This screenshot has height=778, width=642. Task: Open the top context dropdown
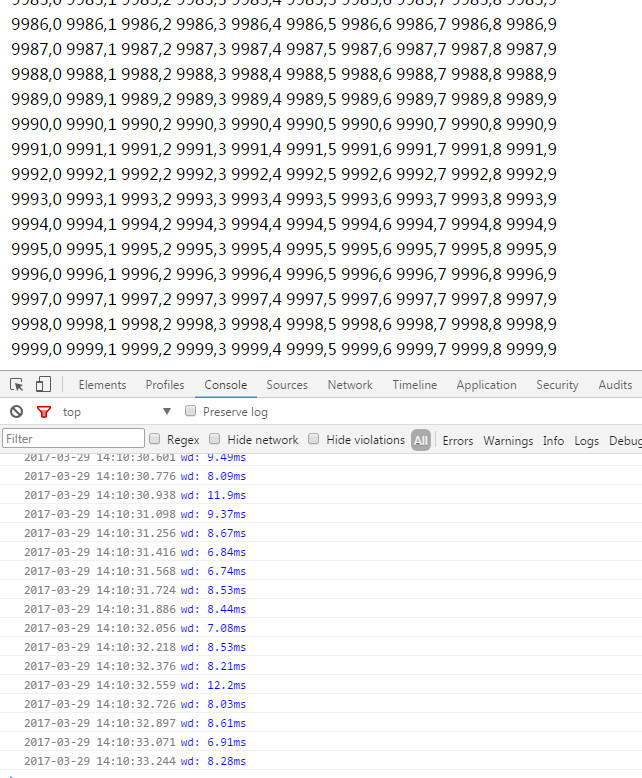pos(117,411)
